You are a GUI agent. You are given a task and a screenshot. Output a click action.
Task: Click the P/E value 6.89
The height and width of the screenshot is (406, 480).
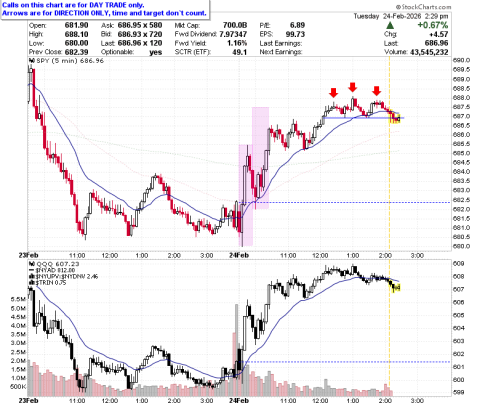pyautogui.click(x=297, y=25)
